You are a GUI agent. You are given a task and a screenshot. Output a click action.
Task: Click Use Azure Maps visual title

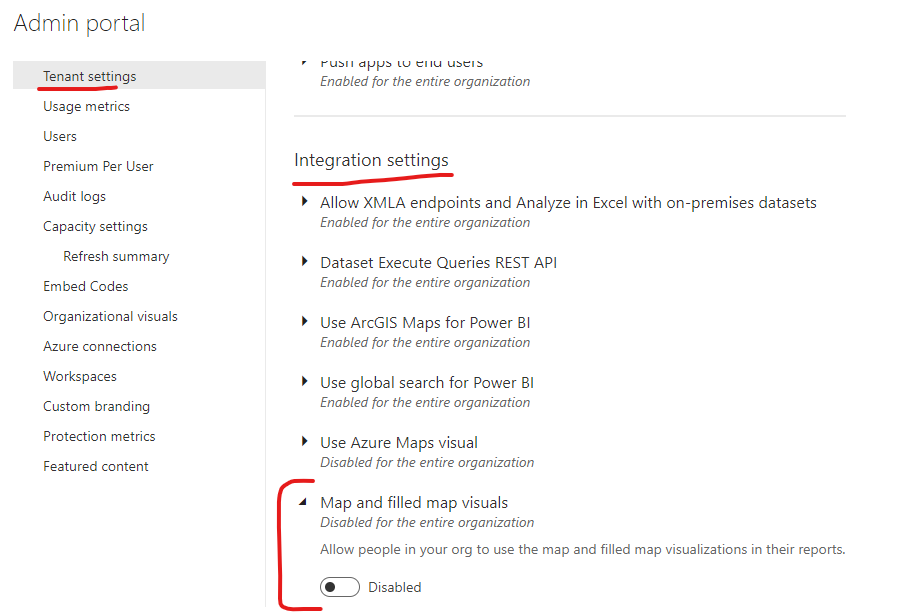pos(398,443)
